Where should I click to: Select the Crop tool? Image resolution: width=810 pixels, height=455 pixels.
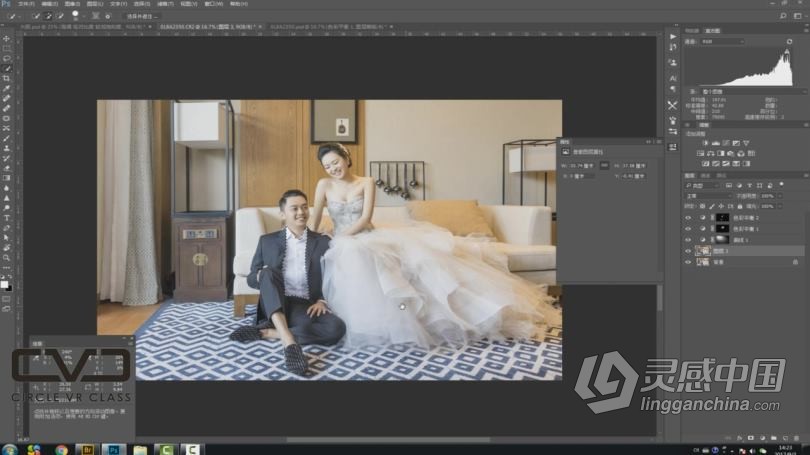click(x=6, y=79)
